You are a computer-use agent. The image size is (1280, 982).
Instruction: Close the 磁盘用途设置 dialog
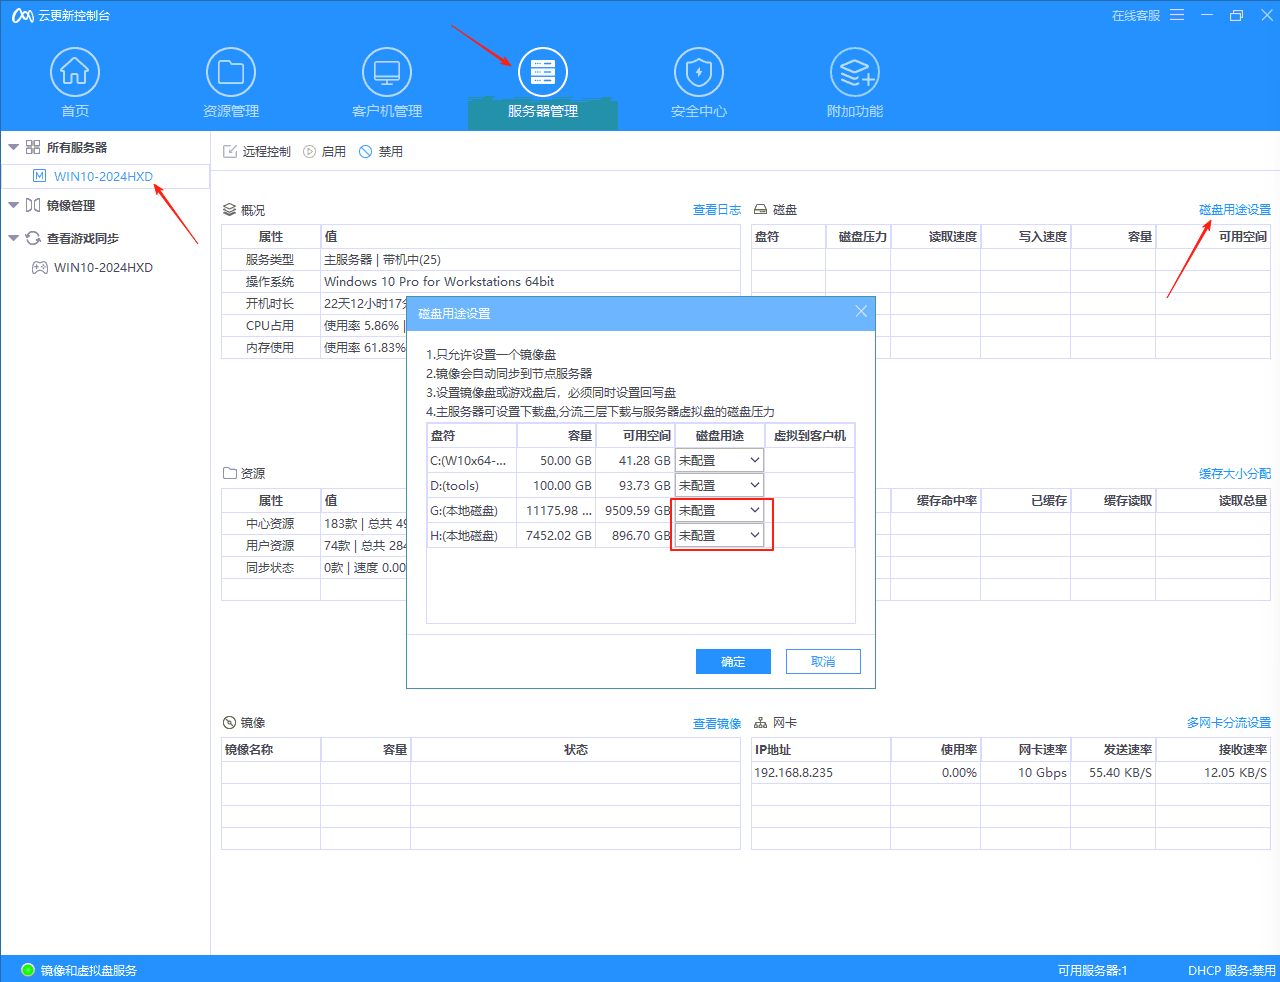(x=861, y=312)
